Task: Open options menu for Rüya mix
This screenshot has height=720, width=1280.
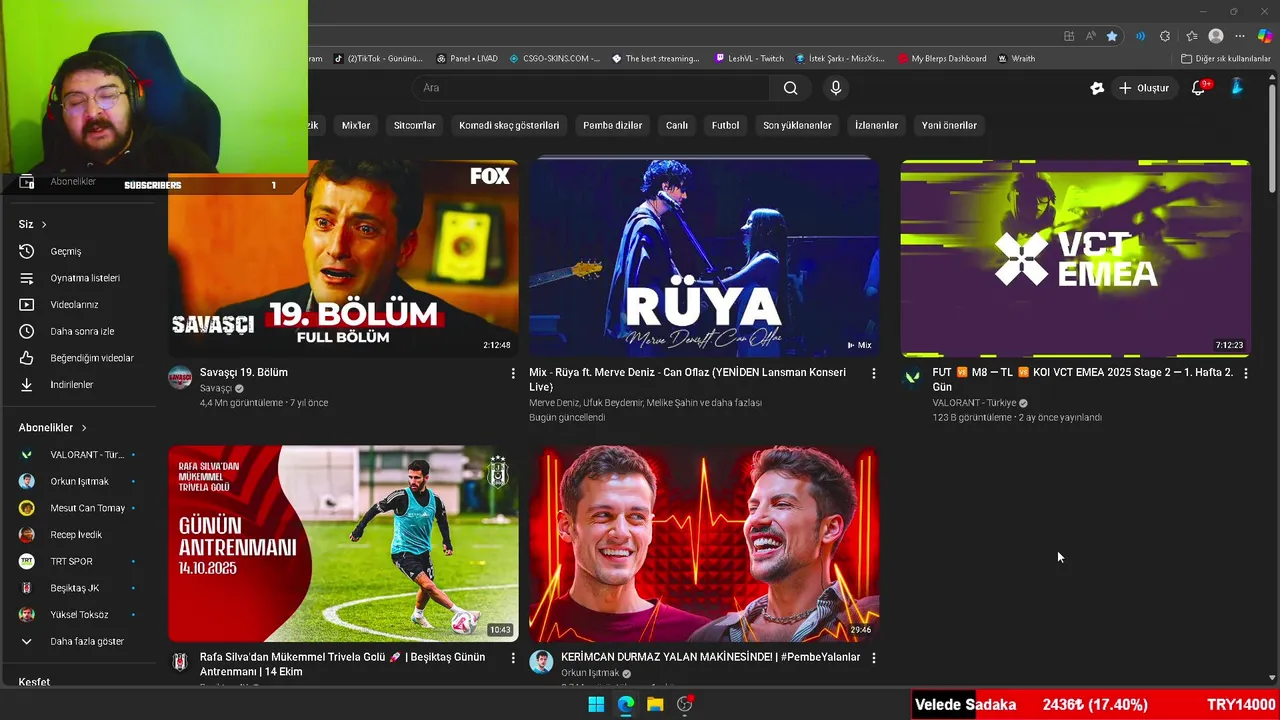Action: pos(874,373)
